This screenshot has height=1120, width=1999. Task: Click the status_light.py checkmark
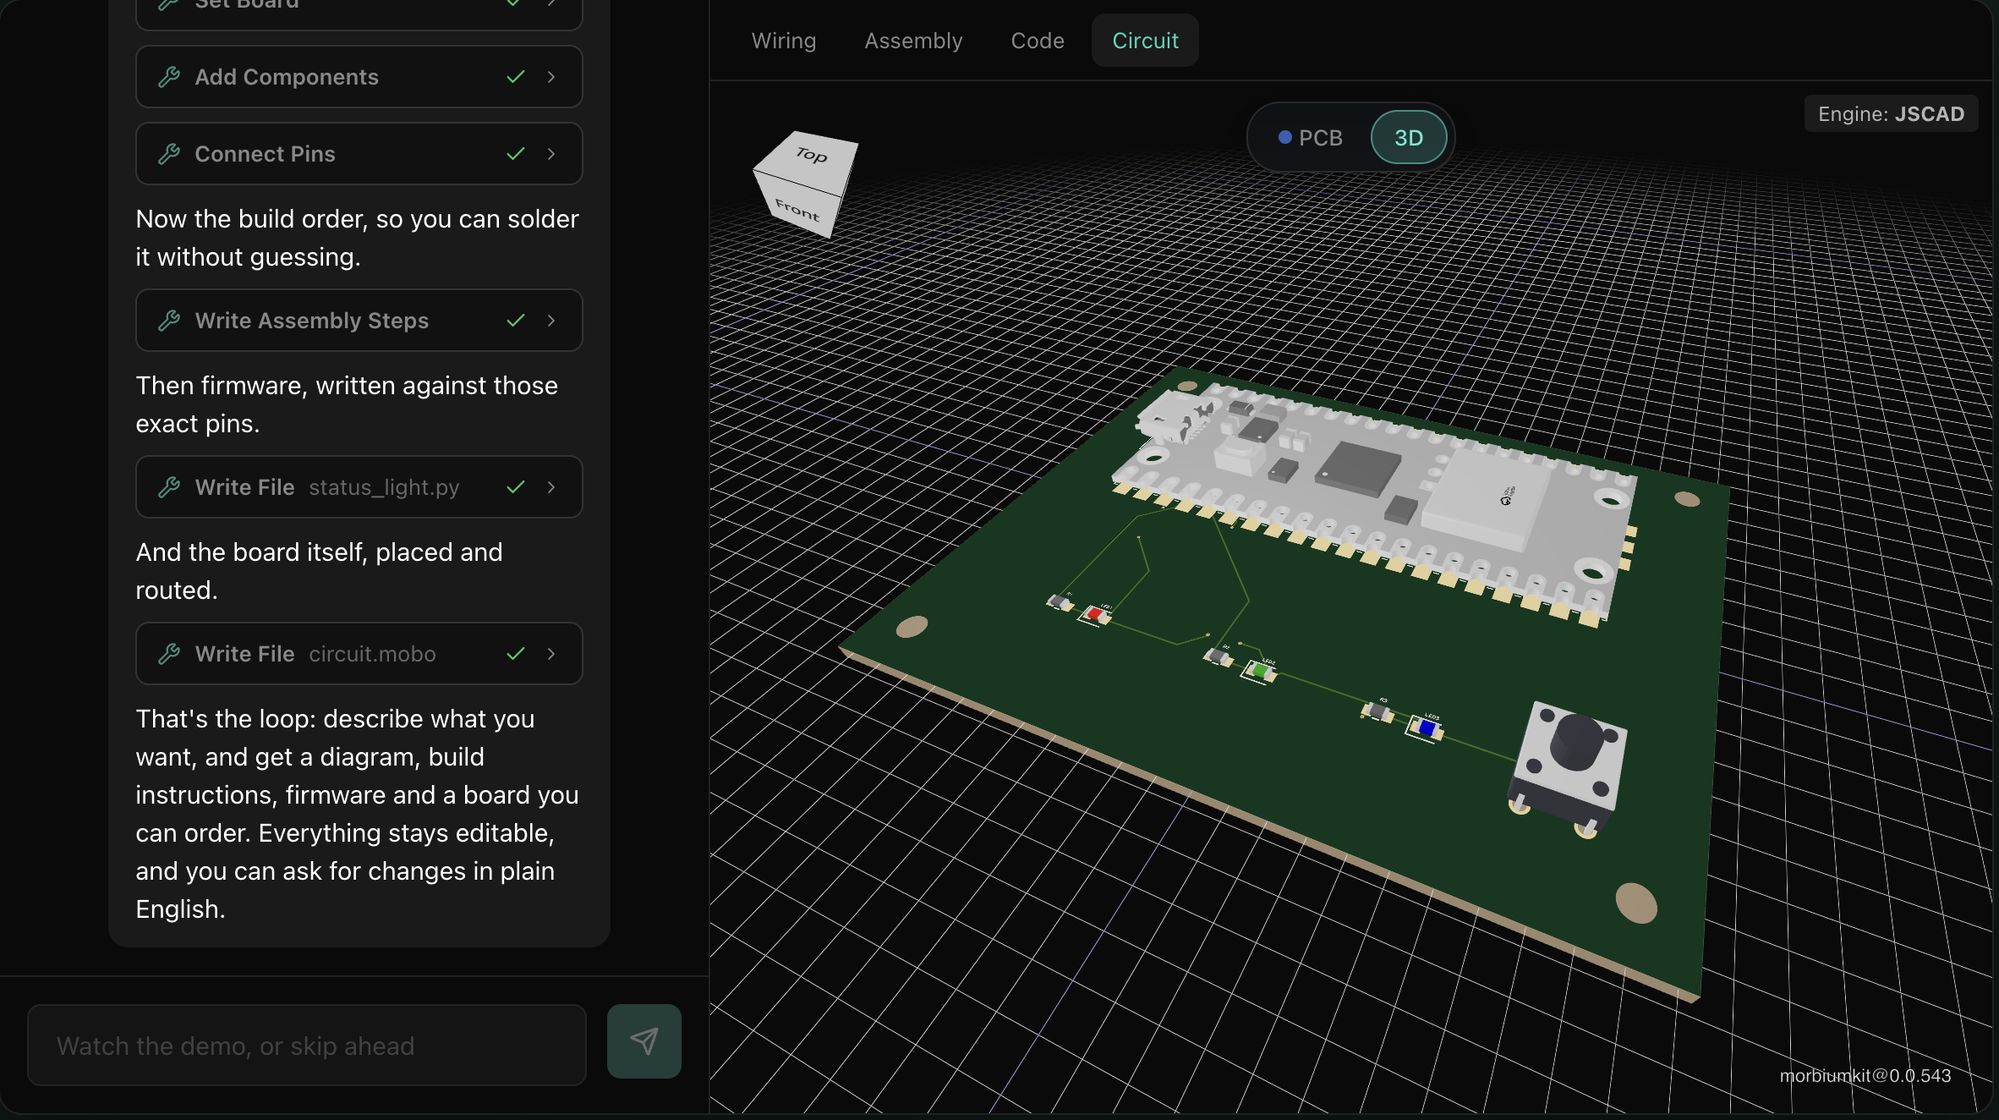coord(515,487)
